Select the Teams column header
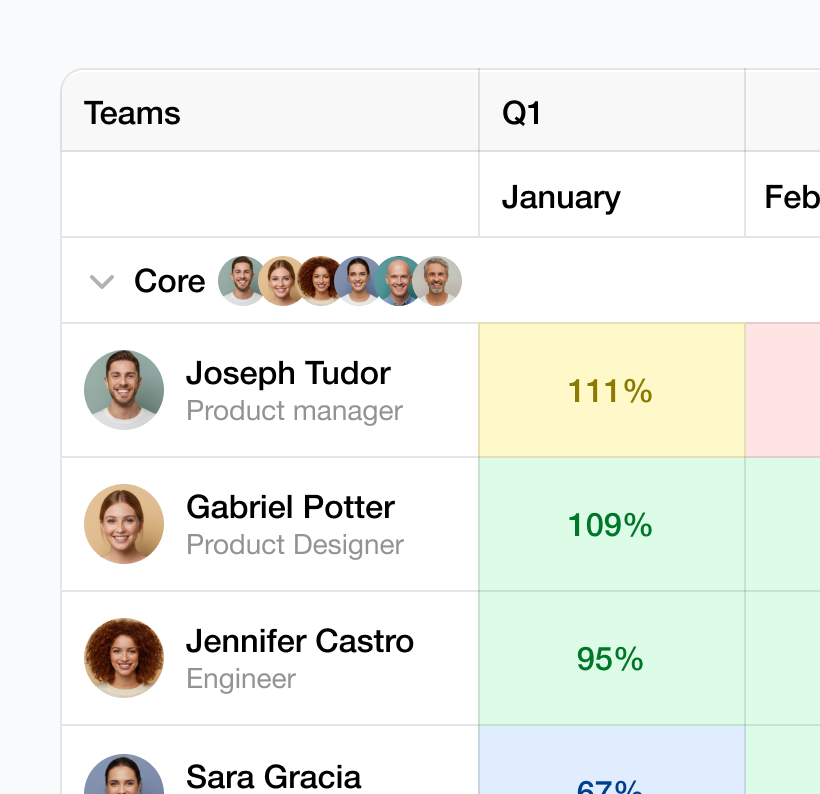820x794 pixels. click(x=132, y=113)
